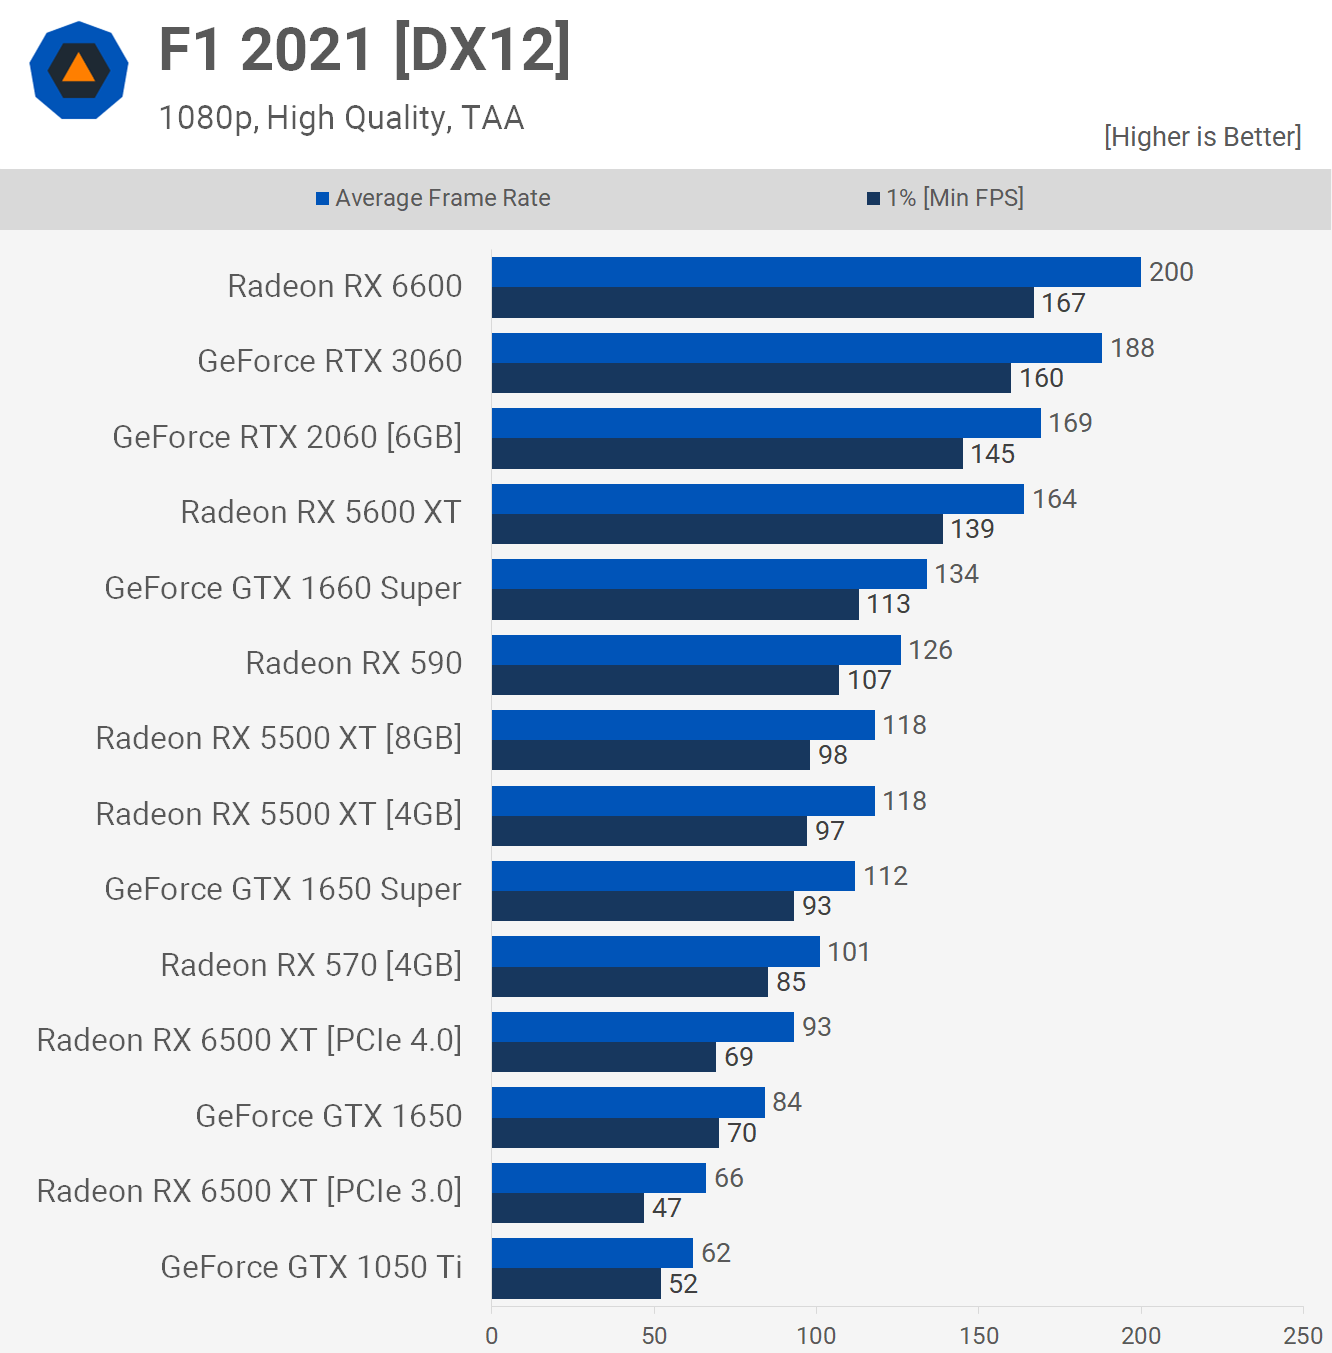
Task: Click the TechSpot hexagon logo icon
Action: point(79,70)
